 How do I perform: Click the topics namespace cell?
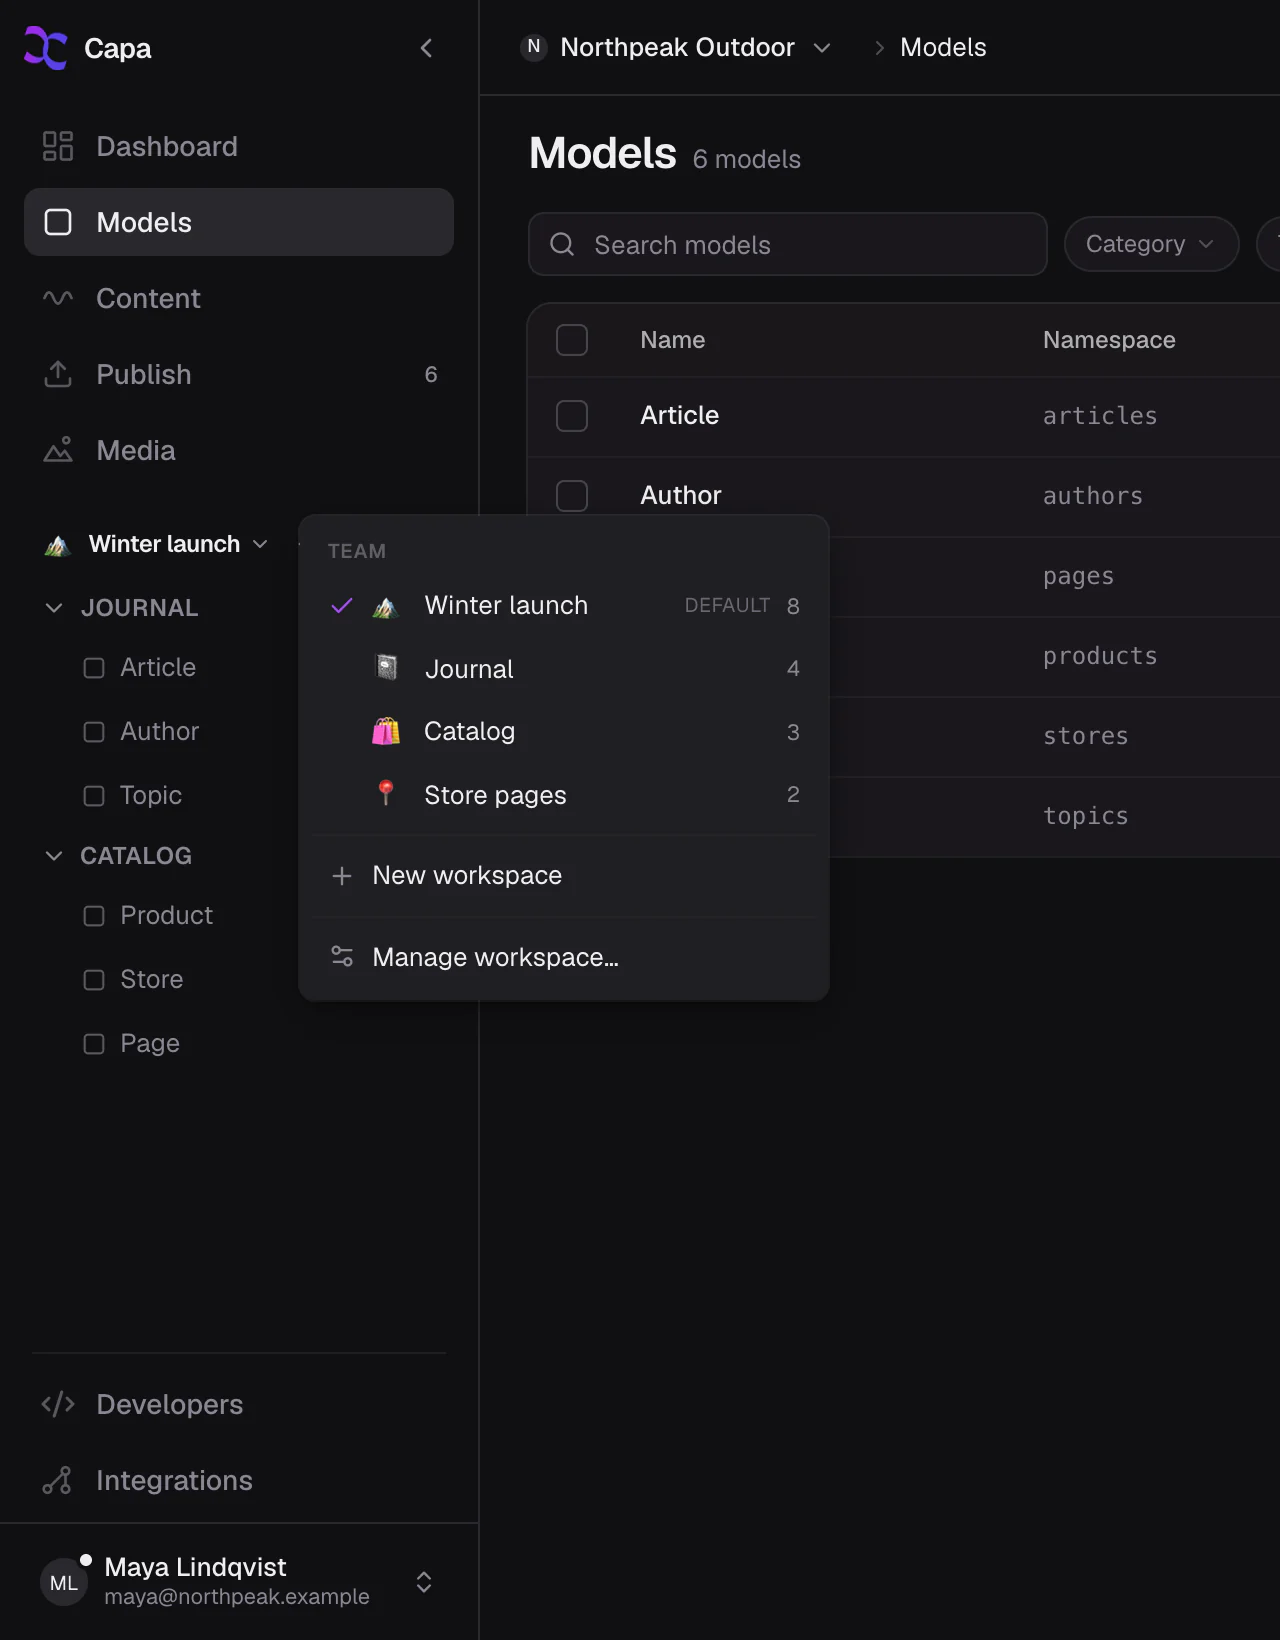[1086, 816]
